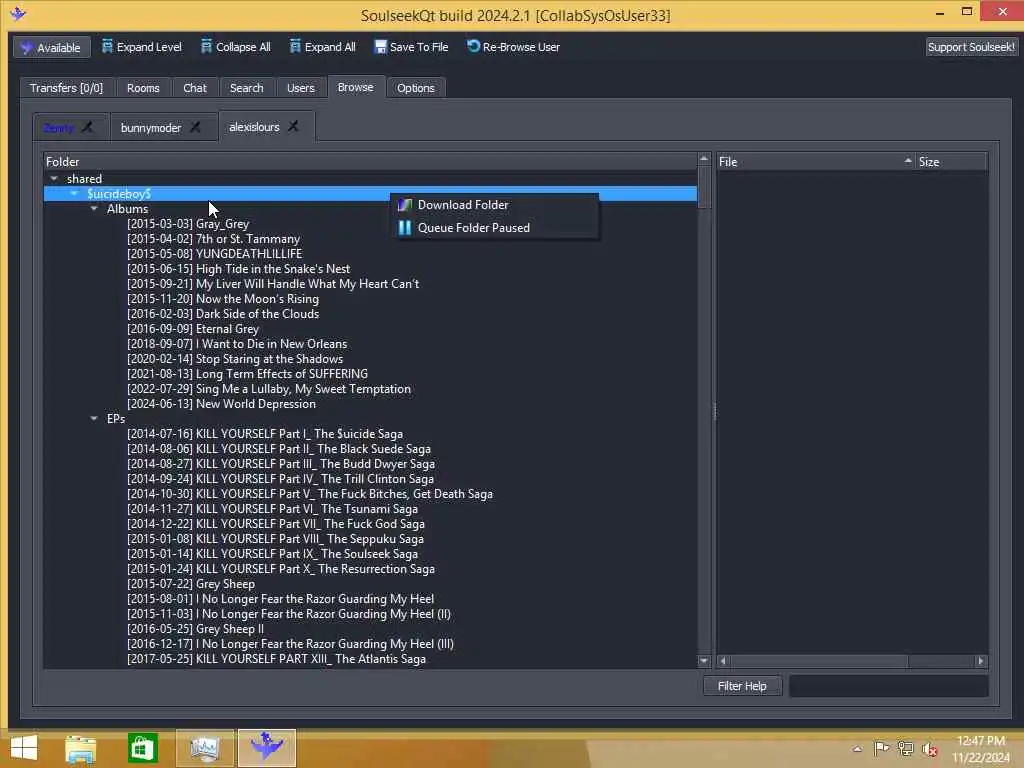Select the New World Depression folder
This screenshot has width=1024, height=768.
[x=221, y=404]
